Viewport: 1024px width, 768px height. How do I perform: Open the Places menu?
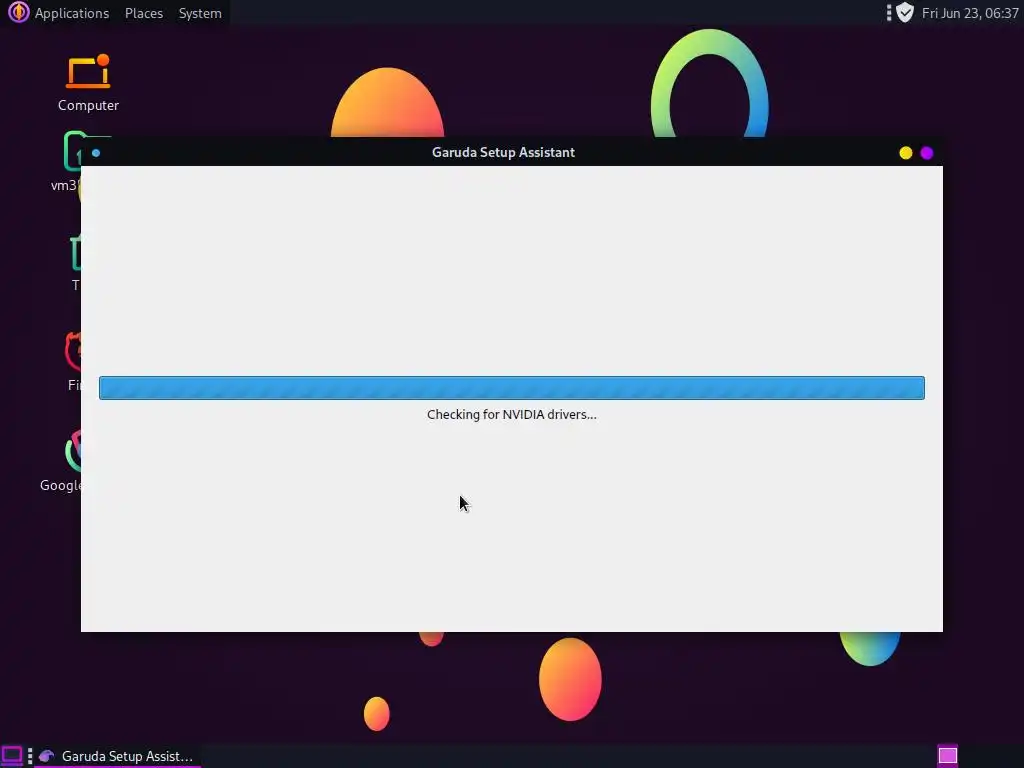pos(144,13)
